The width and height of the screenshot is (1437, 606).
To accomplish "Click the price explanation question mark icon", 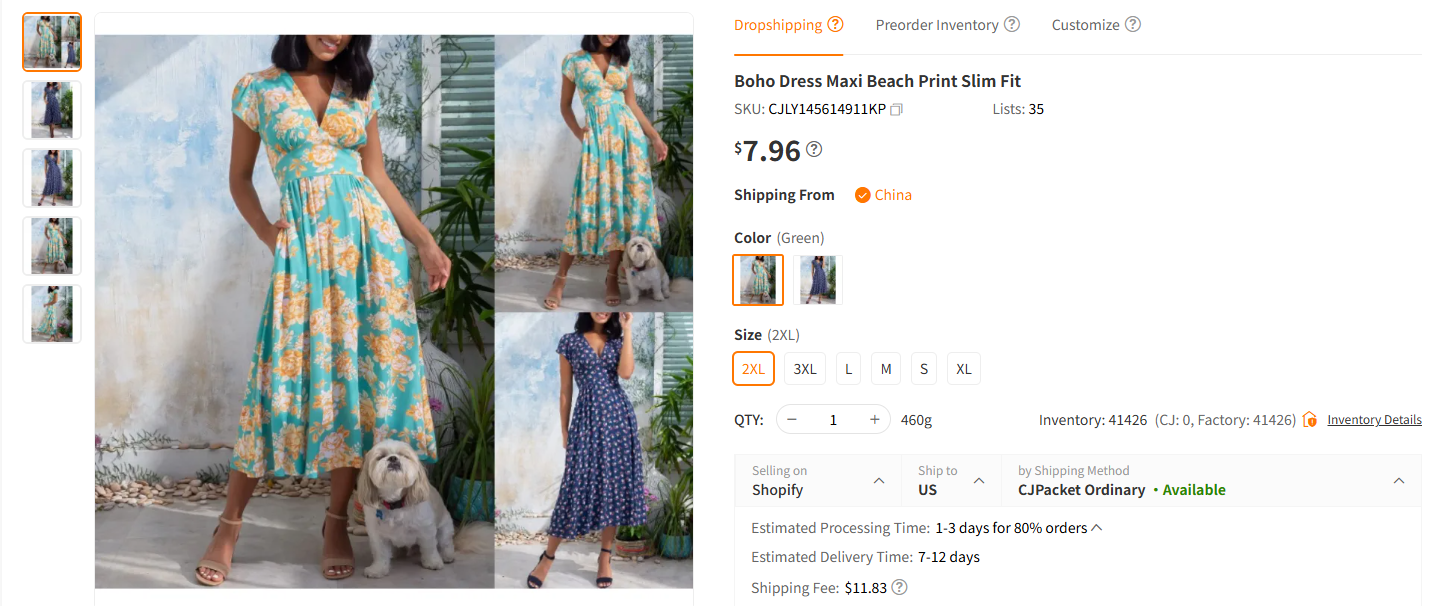I will click(x=813, y=150).
